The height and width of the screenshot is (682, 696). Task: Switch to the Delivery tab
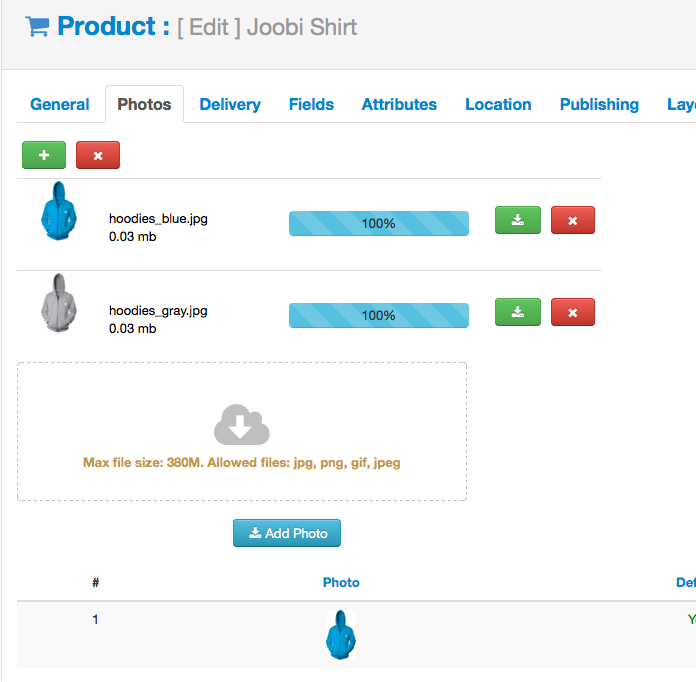pyautogui.click(x=230, y=104)
